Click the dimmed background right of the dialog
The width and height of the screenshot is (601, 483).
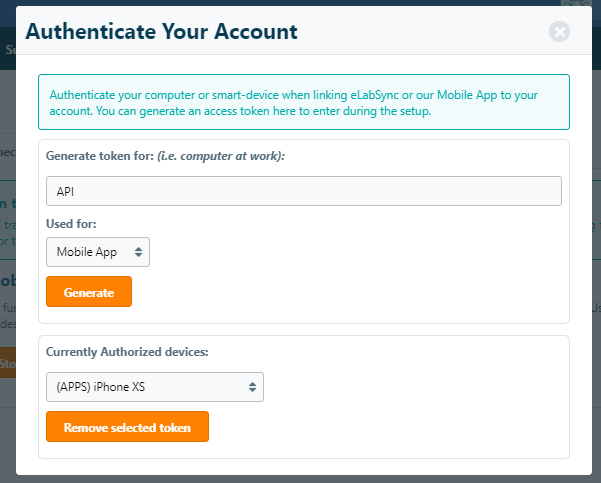pyautogui.click(x=596, y=250)
